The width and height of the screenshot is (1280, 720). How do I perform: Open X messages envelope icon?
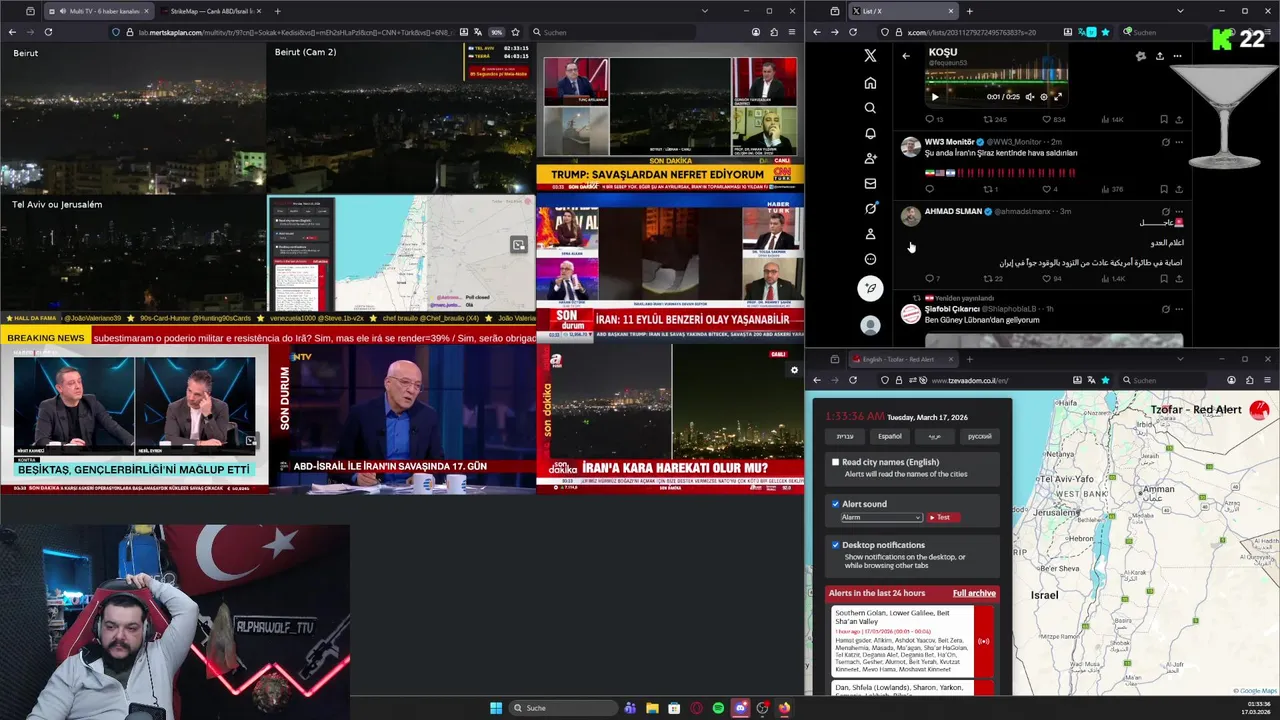(870, 183)
